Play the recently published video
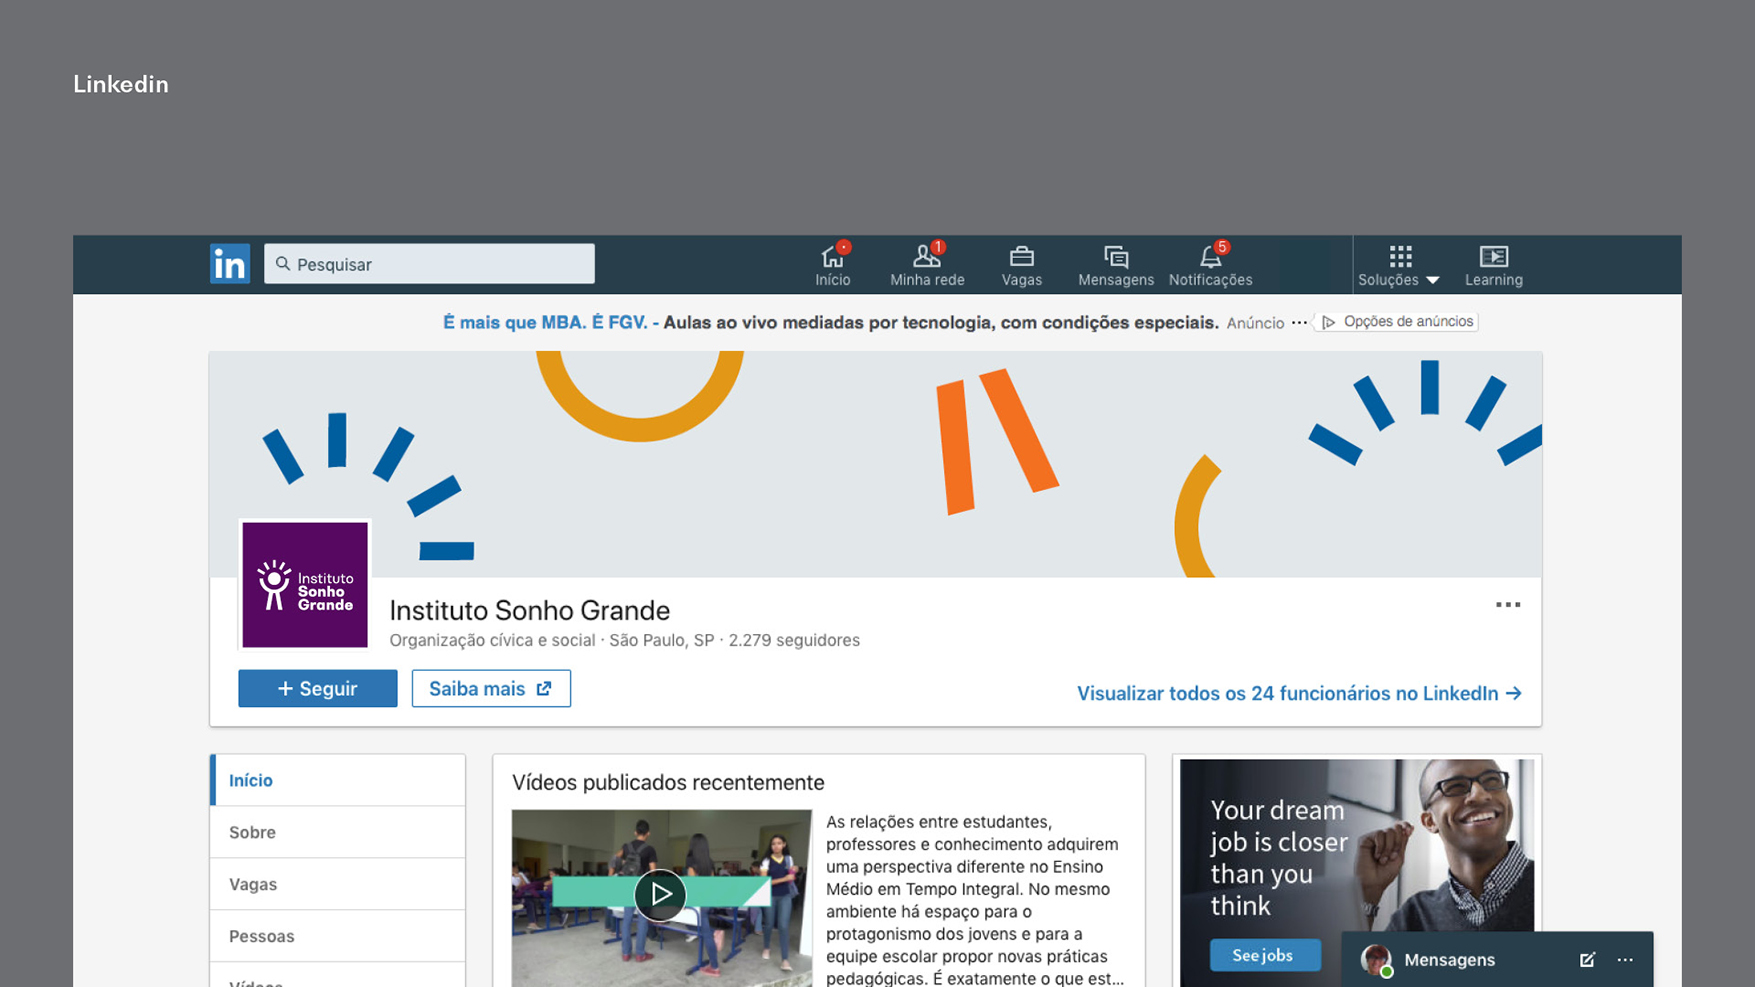The width and height of the screenshot is (1755, 987). pyautogui.click(x=660, y=894)
